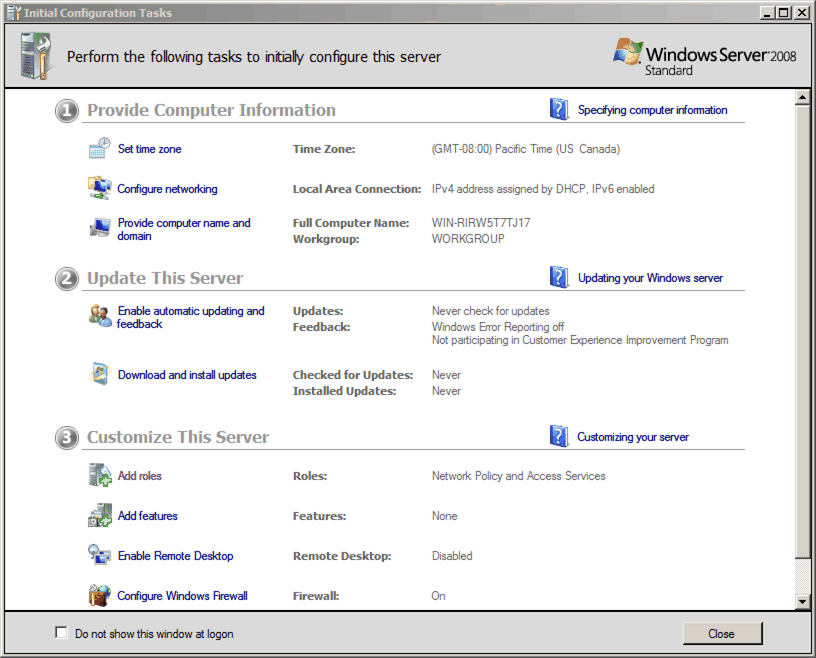Click 'Not participating in Customer Experience Improvement Program'
This screenshot has width=816, height=658.
[580, 340]
